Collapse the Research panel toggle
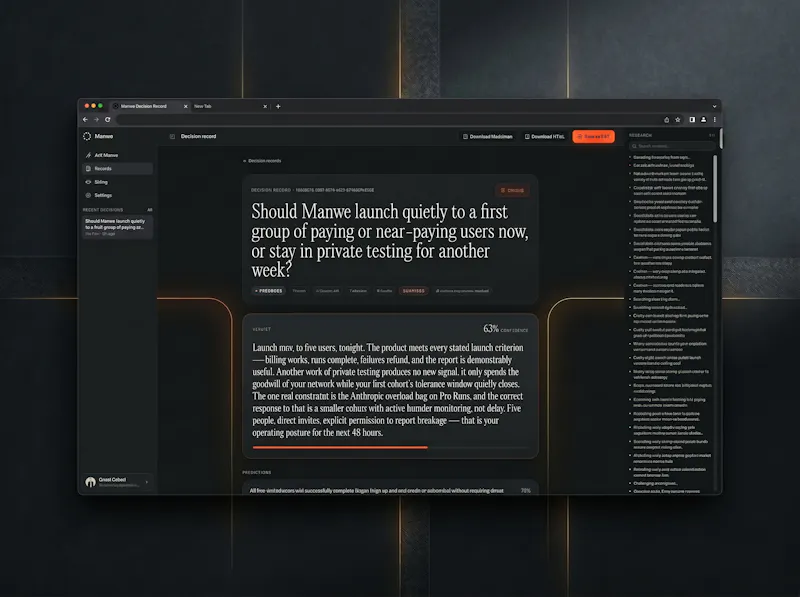Image resolution: width=800 pixels, height=597 pixels. pos(712,135)
